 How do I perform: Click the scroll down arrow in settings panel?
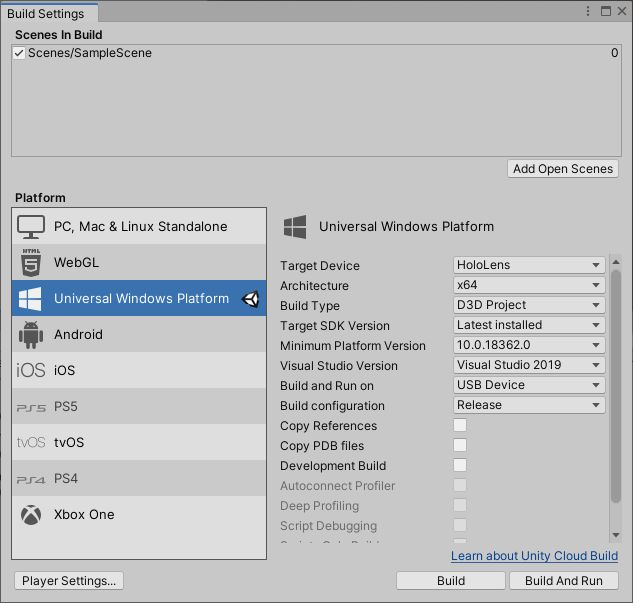616,535
